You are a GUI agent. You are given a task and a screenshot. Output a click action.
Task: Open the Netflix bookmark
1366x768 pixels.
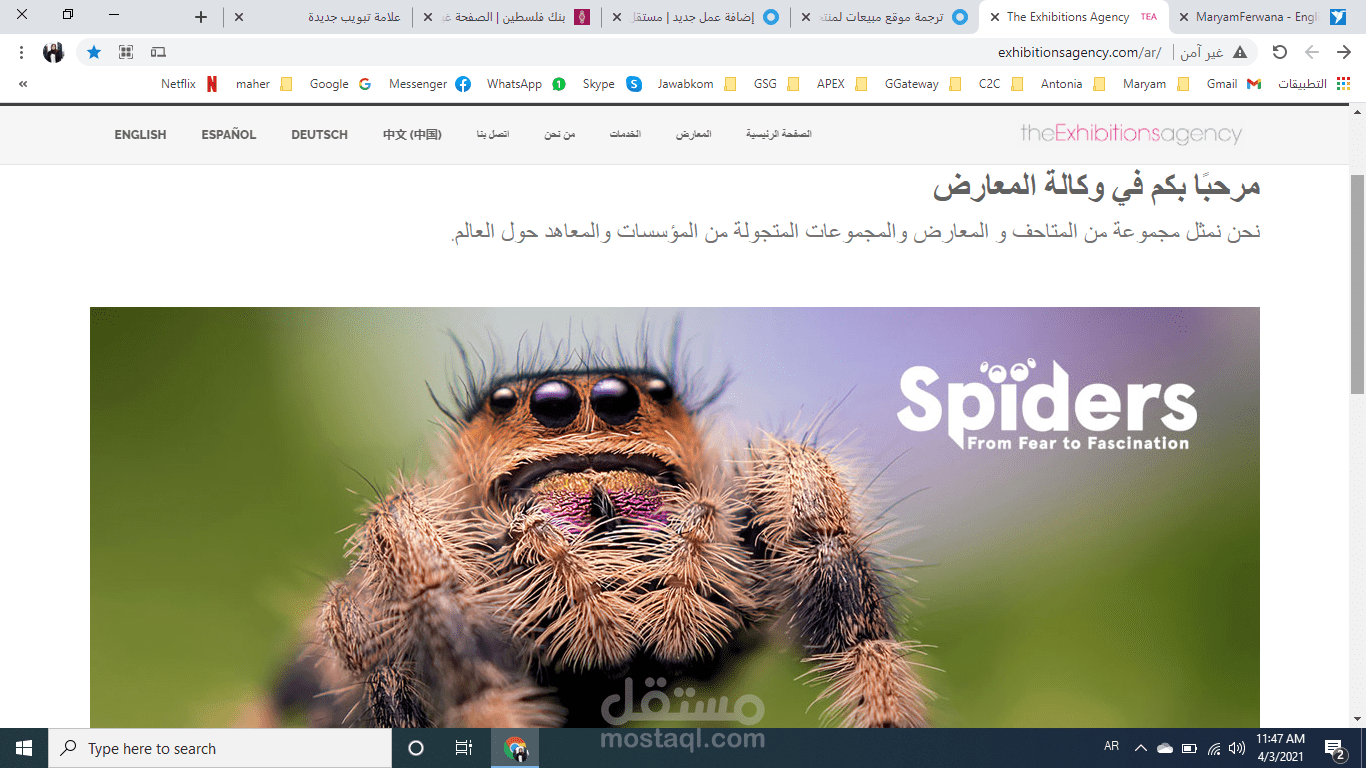(189, 84)
